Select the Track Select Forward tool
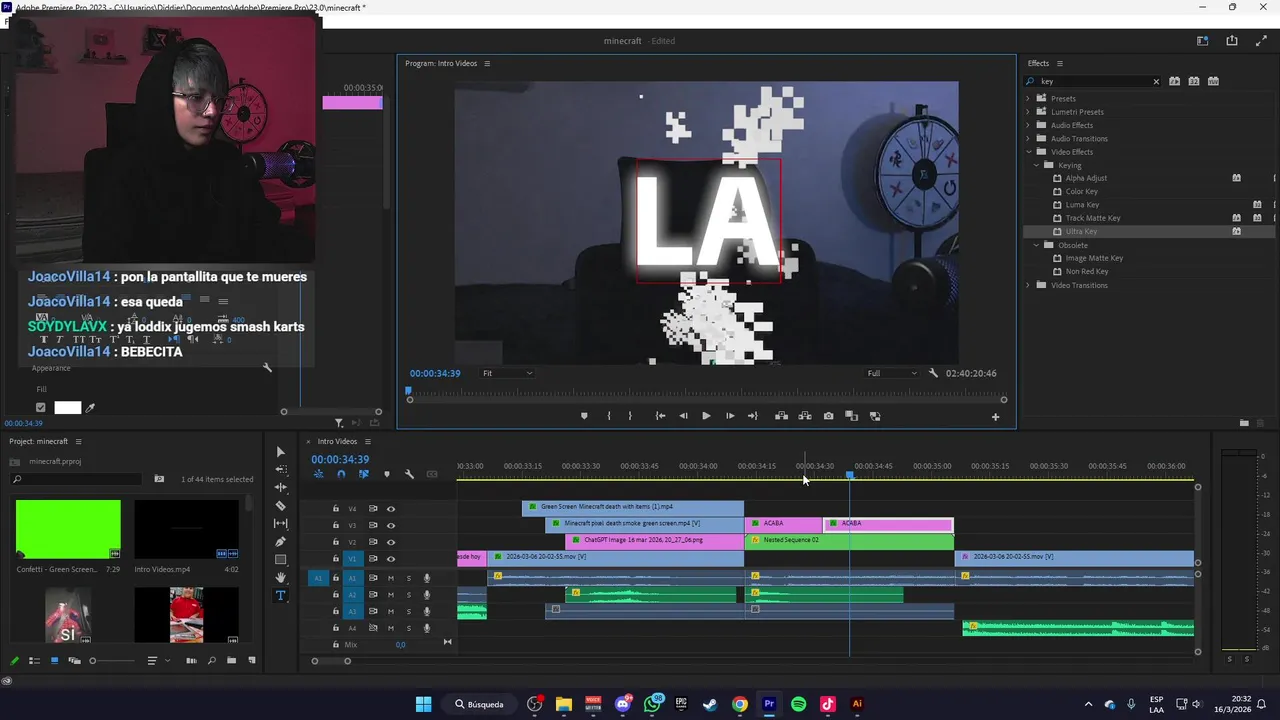 click(x=280, y=470)
